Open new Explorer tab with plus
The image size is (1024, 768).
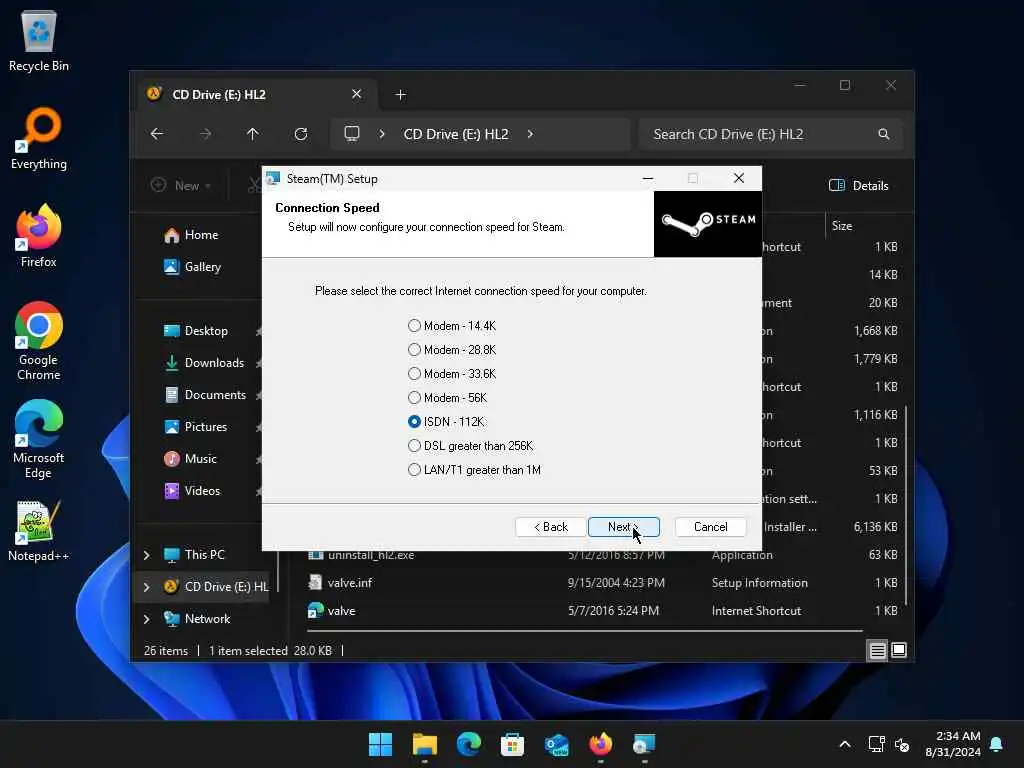point(400,95)
